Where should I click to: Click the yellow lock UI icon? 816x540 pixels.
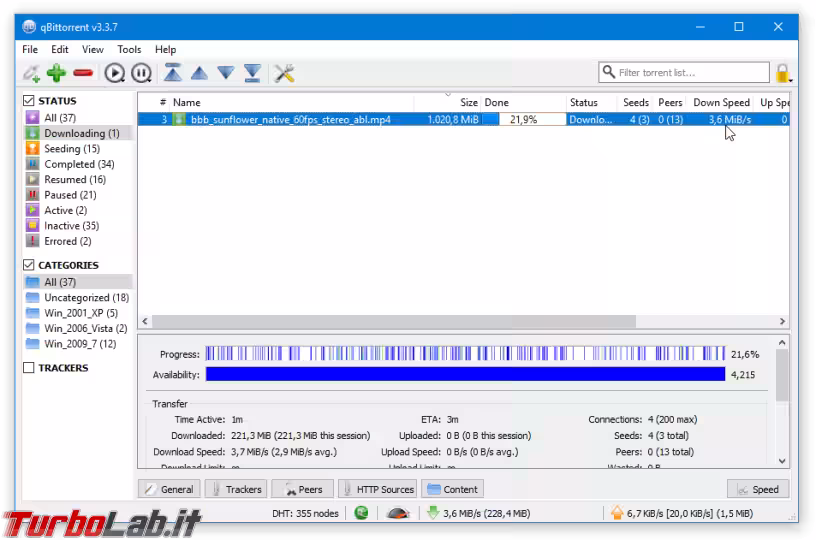[783, 73]
